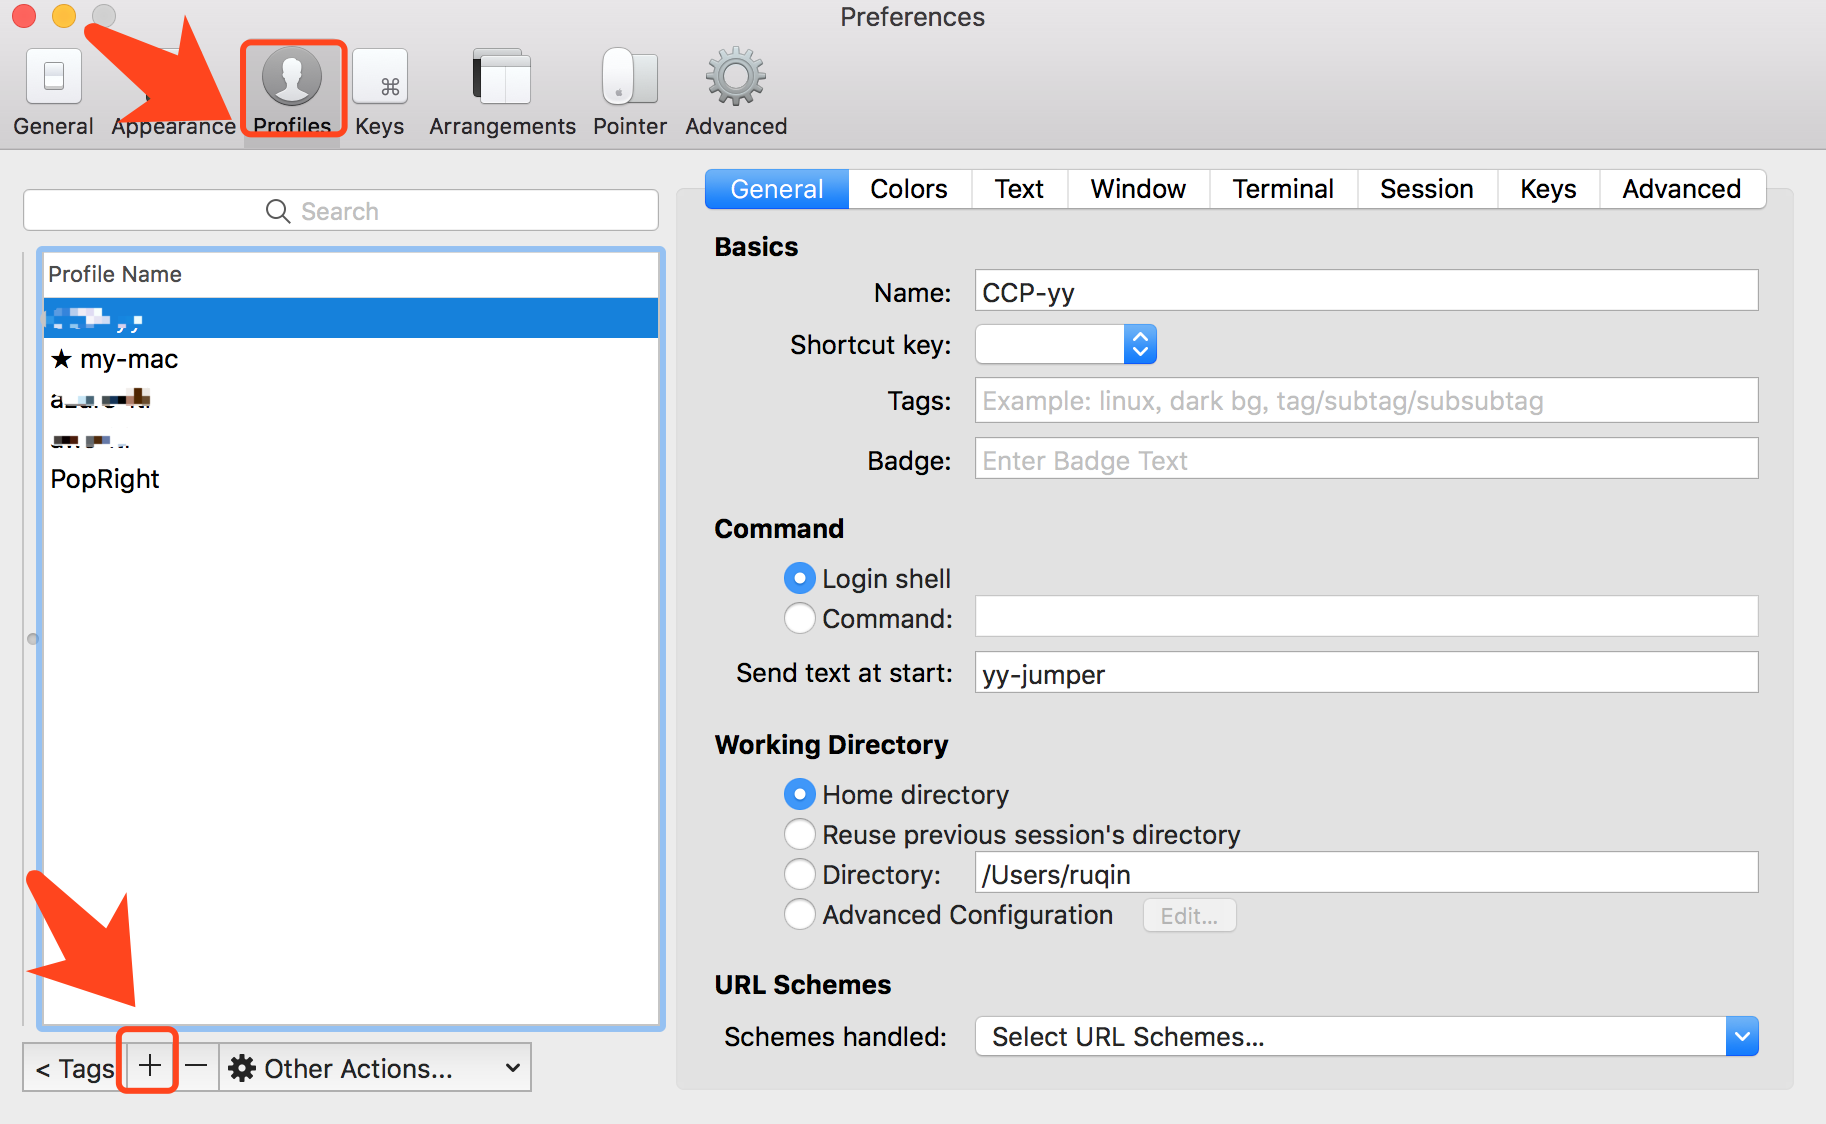
Task: Choose Reuse previous session's directory
Action: pos(800,834)
